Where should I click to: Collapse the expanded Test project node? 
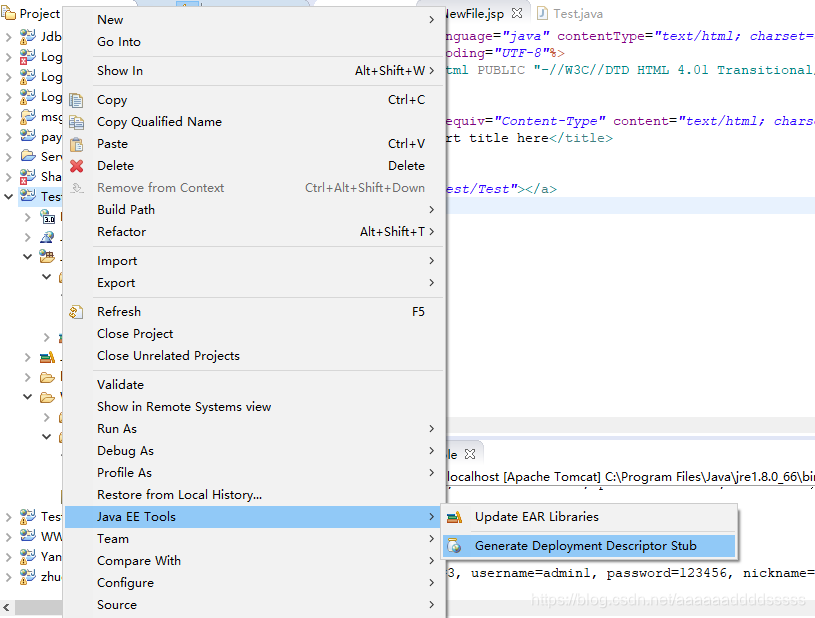coord(8,196)
